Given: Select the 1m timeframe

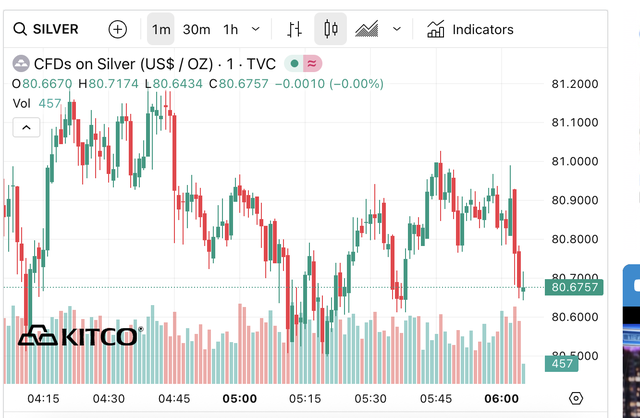Looking at the screenshot, I should pyautogui.click(x=161, y=29).
